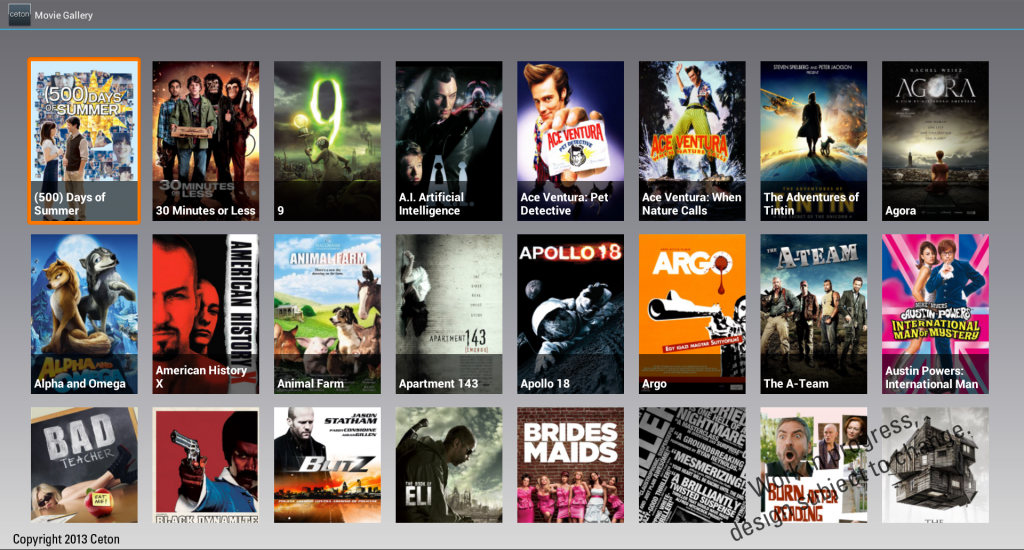
Task: Open the Argo movie poster
Action: tap(692, 314)
